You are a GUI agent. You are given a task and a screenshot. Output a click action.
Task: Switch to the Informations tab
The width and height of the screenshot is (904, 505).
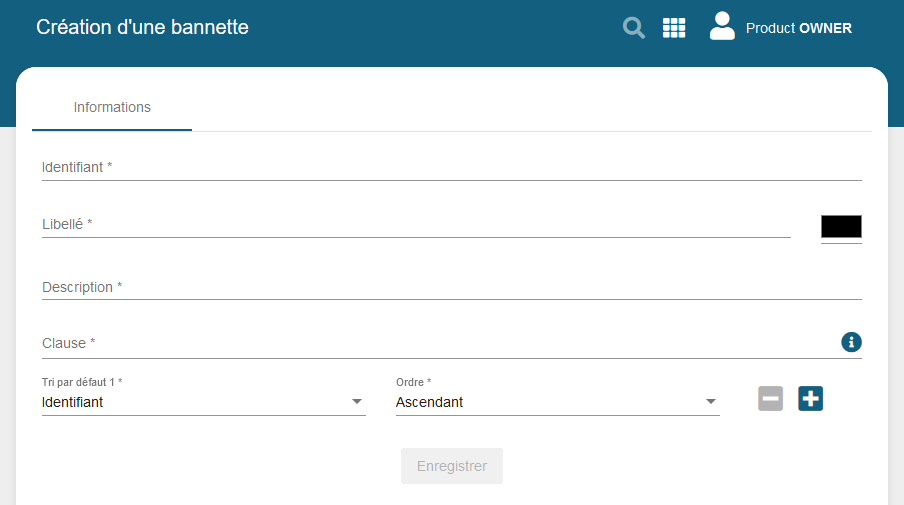112,107
